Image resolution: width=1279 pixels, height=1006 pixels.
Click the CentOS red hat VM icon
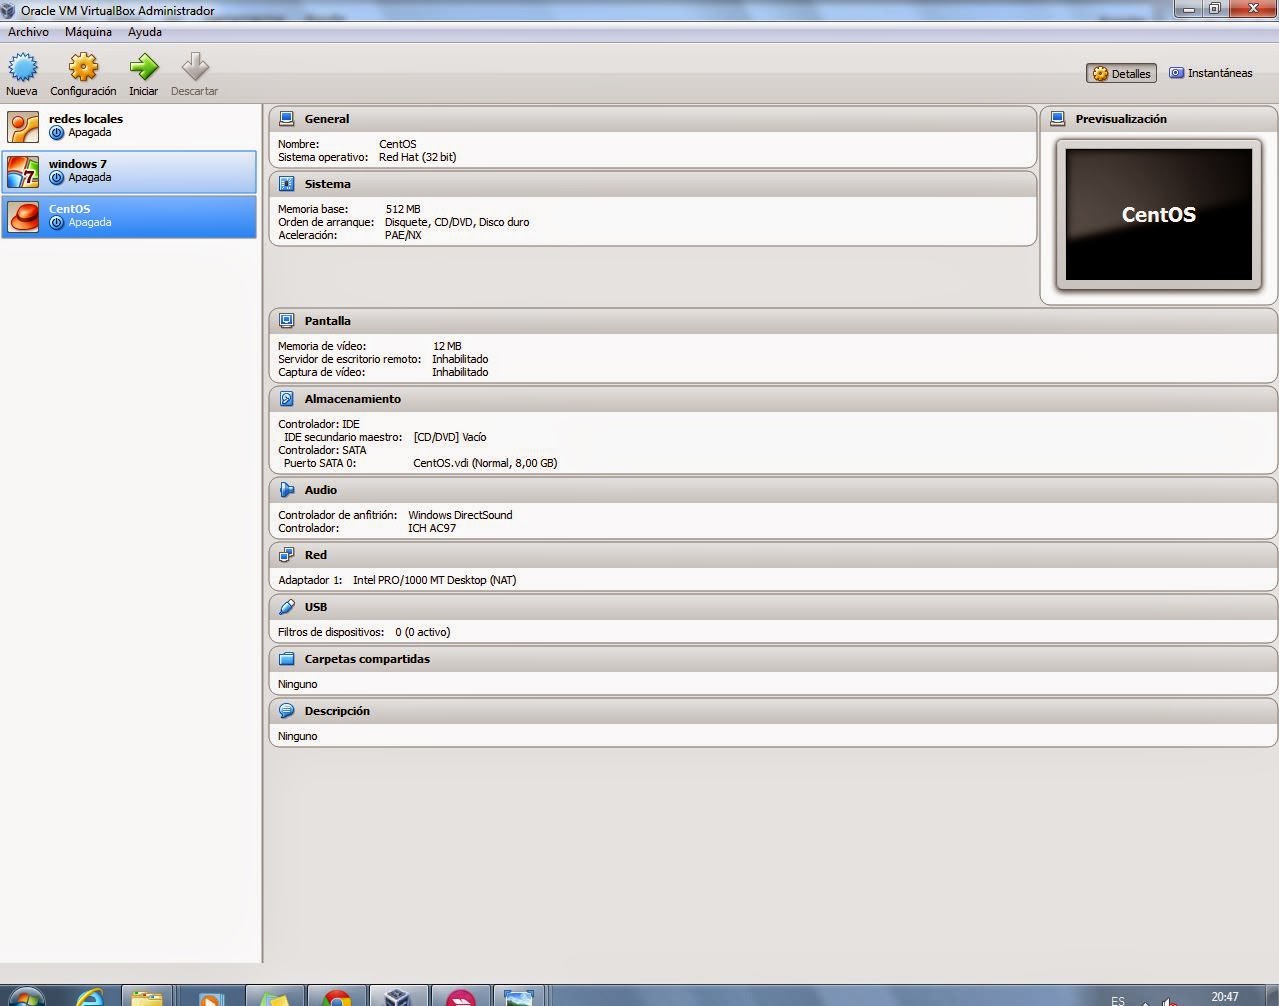[23, 216]
